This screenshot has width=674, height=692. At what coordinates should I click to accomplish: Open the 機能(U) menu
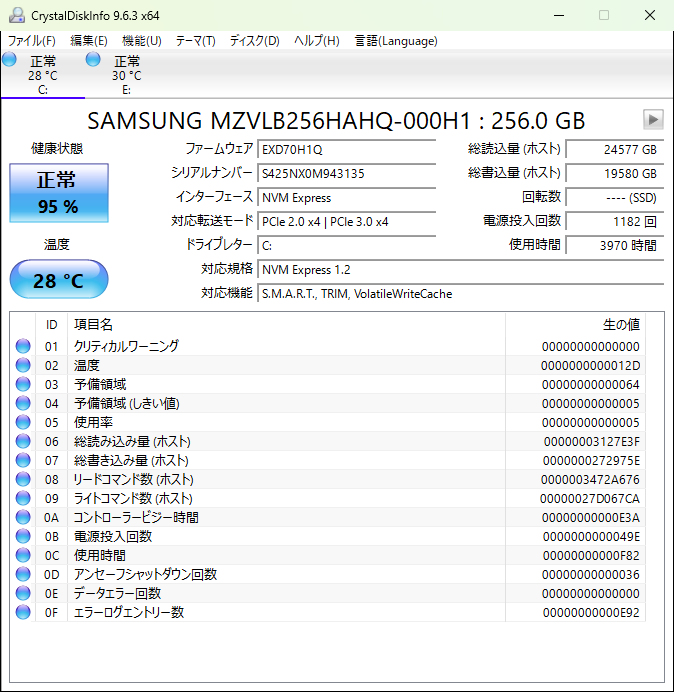[141, 41]
